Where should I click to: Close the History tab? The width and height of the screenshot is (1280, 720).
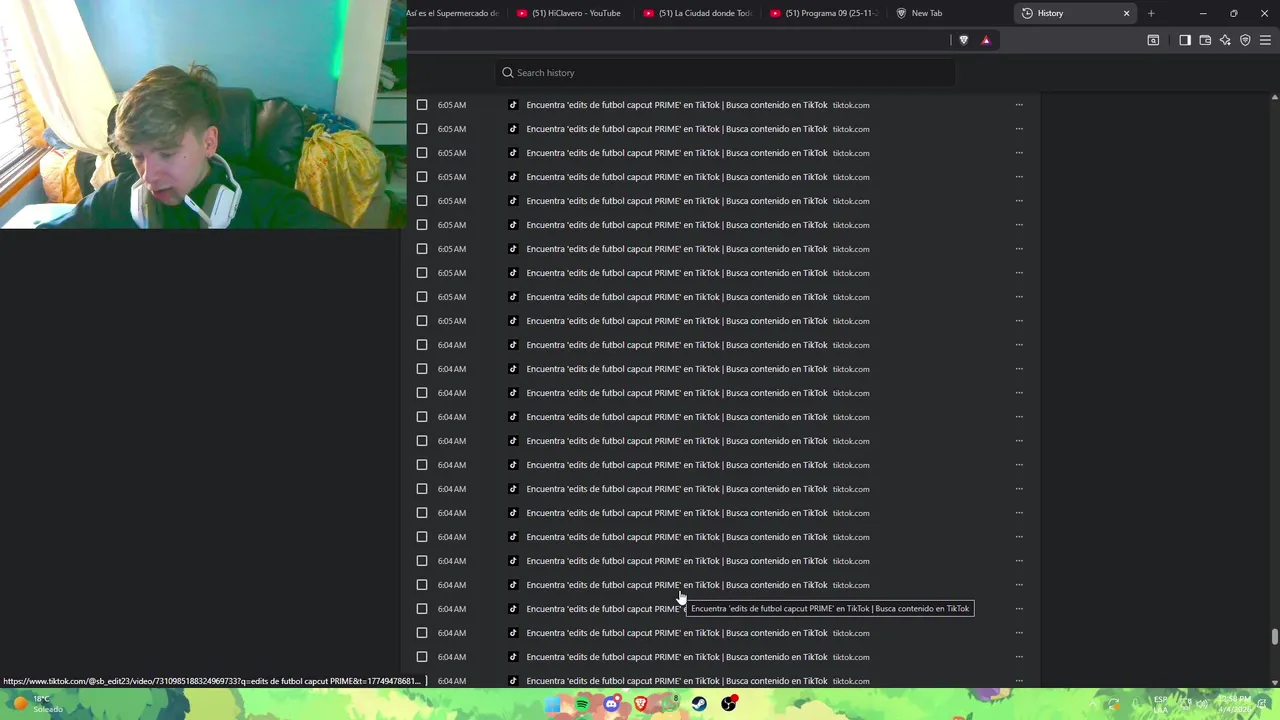[x=1126, y=13]
